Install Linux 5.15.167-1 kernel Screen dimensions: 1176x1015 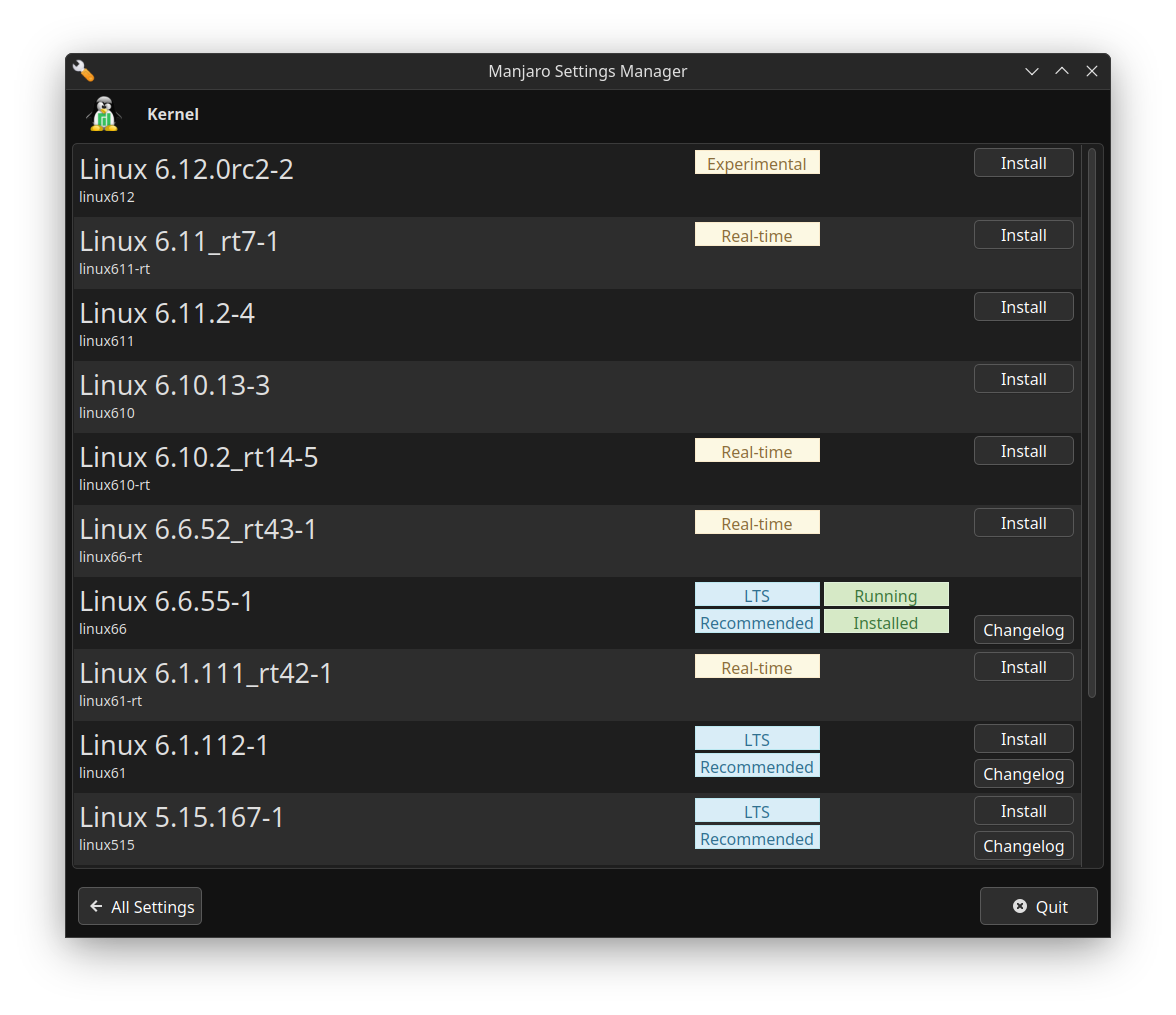point(1023,811)
